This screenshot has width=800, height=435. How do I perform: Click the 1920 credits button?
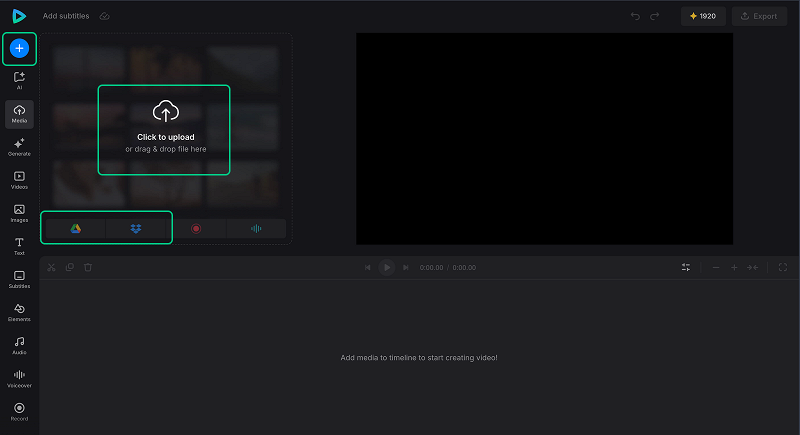click(703, 16)
